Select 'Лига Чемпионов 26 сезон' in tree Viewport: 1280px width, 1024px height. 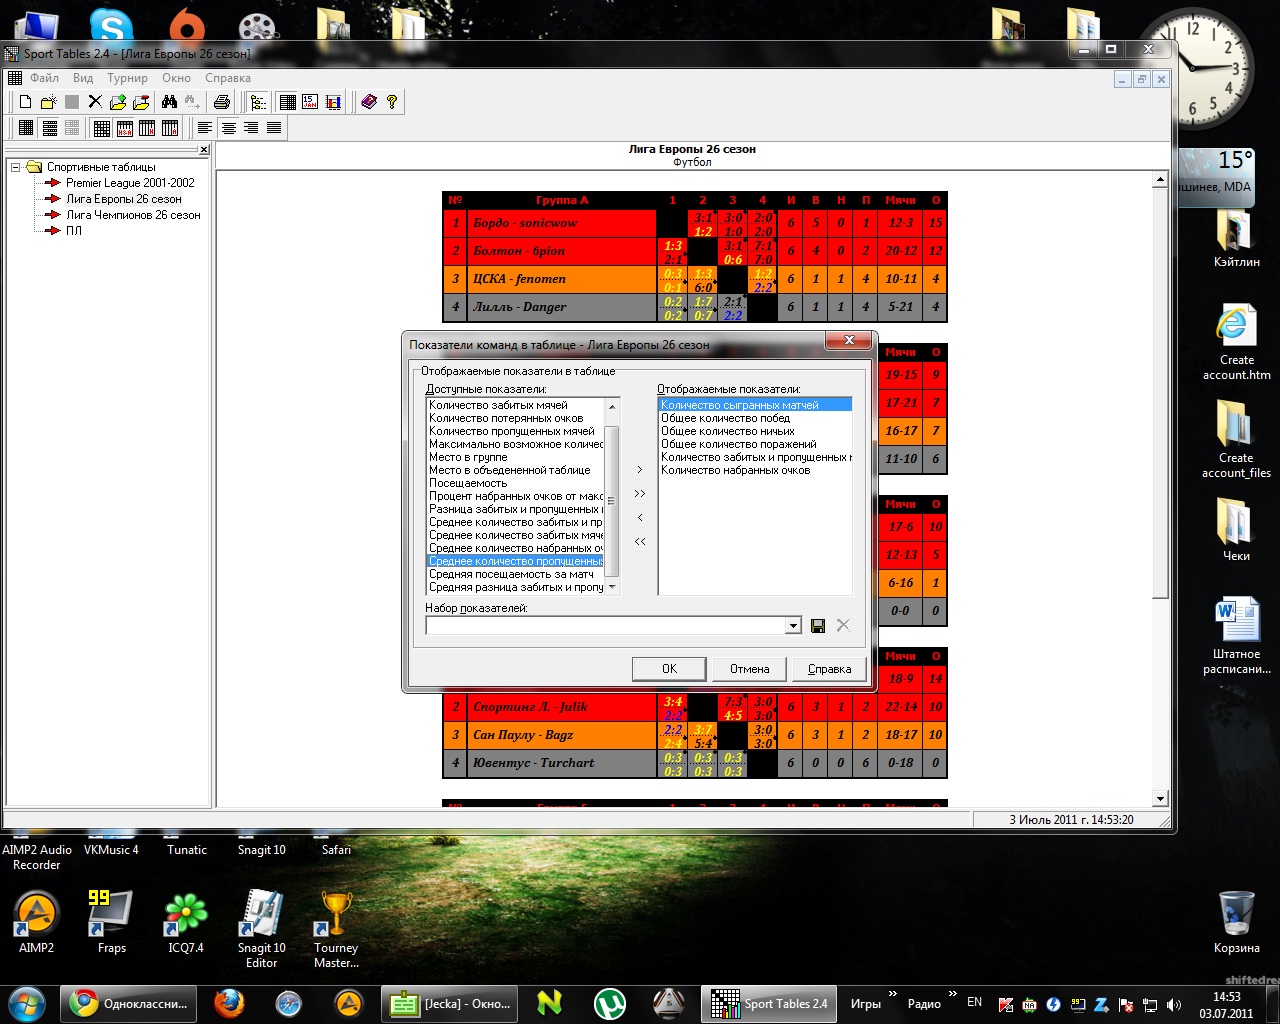coord(133,215)
